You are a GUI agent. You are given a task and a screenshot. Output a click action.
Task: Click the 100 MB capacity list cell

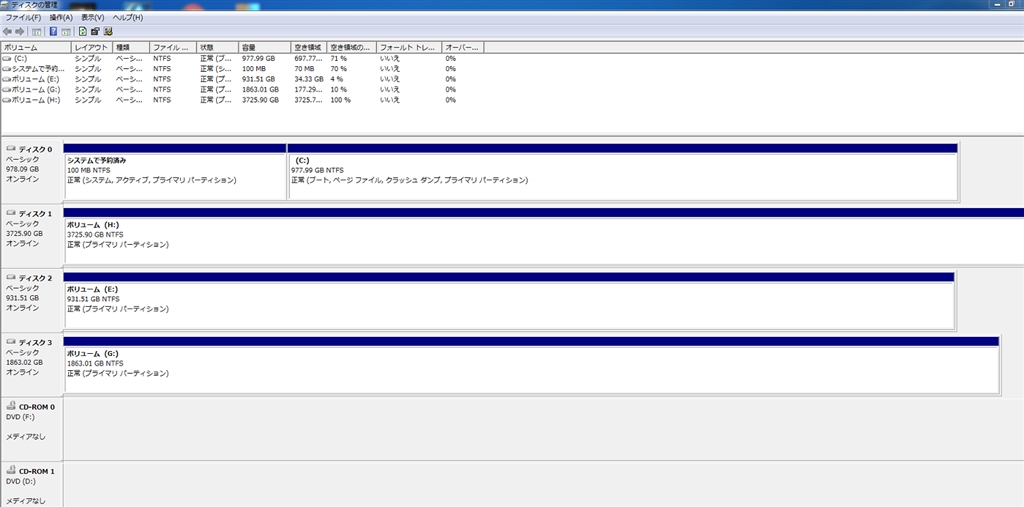coord(253,69)
